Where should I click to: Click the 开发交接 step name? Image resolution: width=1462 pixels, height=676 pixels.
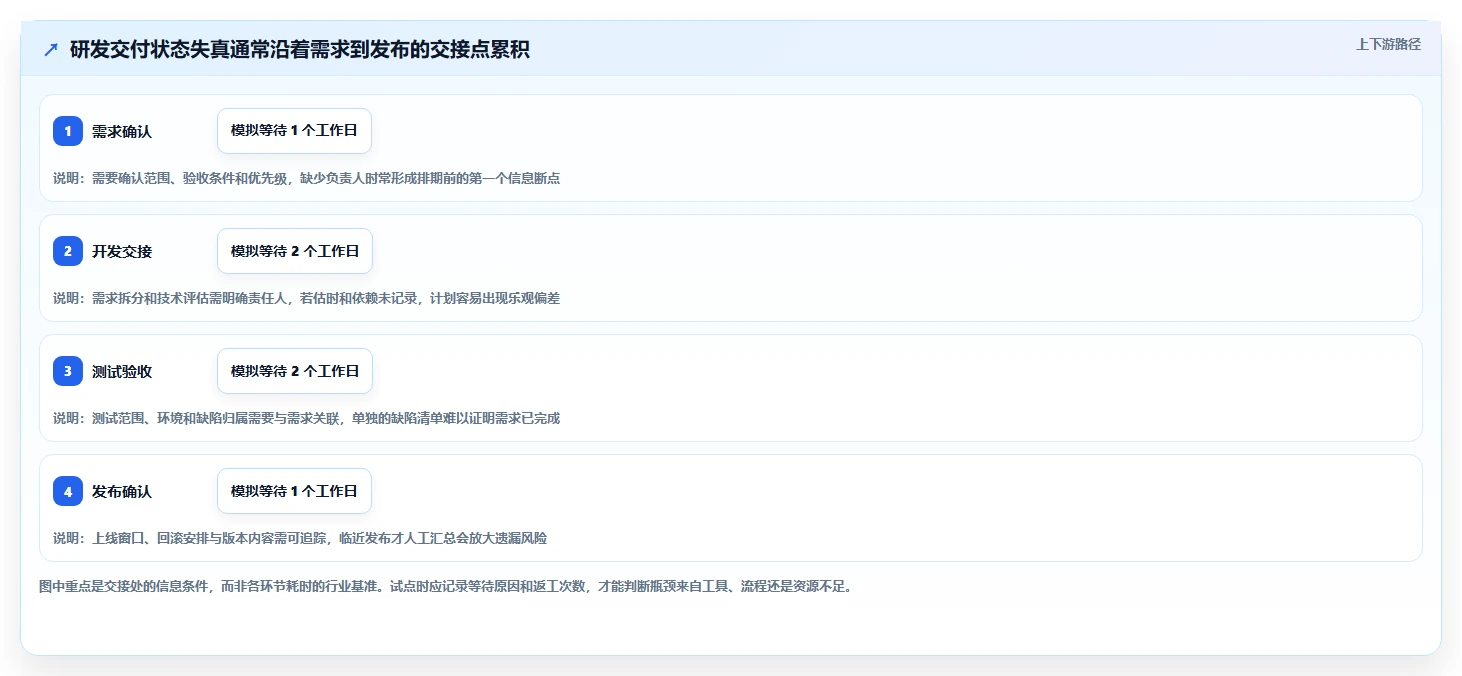(122, 251)
